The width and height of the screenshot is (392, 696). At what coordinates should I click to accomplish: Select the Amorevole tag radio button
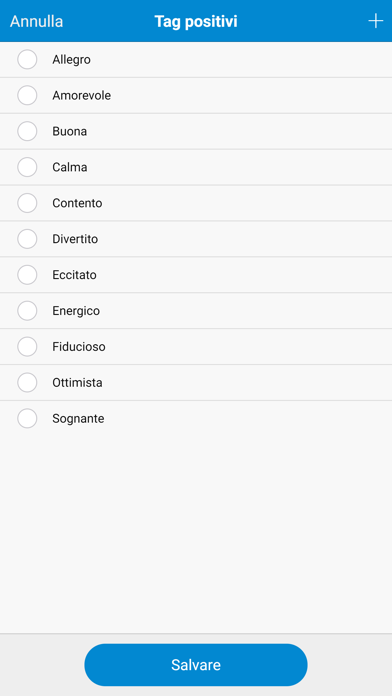27,95
